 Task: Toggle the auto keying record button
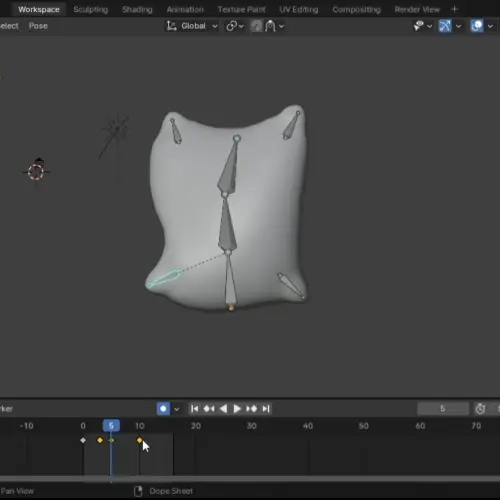click(x=163, y=408)
